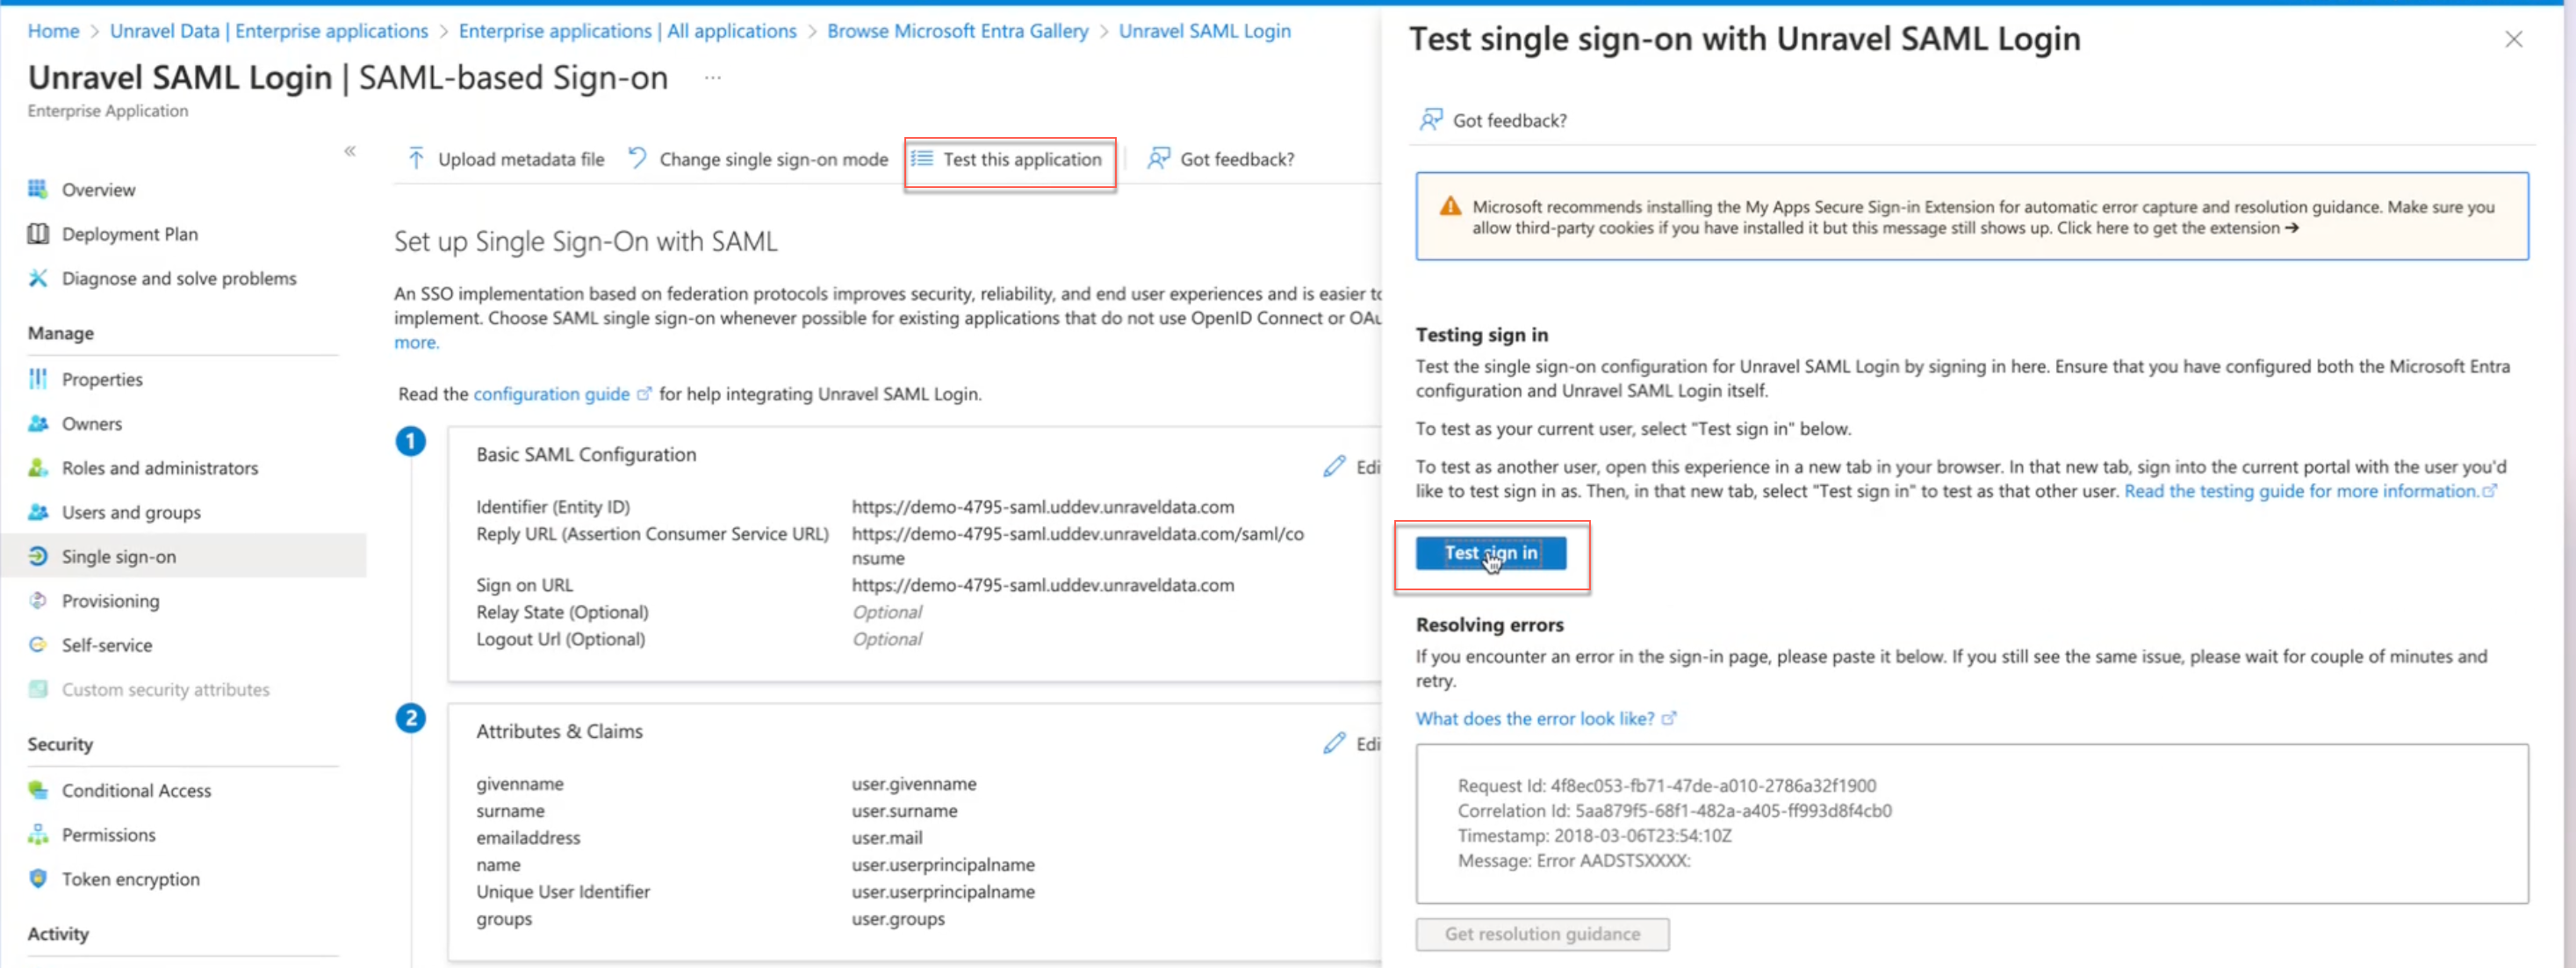Open the Deployment Plan page

(x=130, y=233)
